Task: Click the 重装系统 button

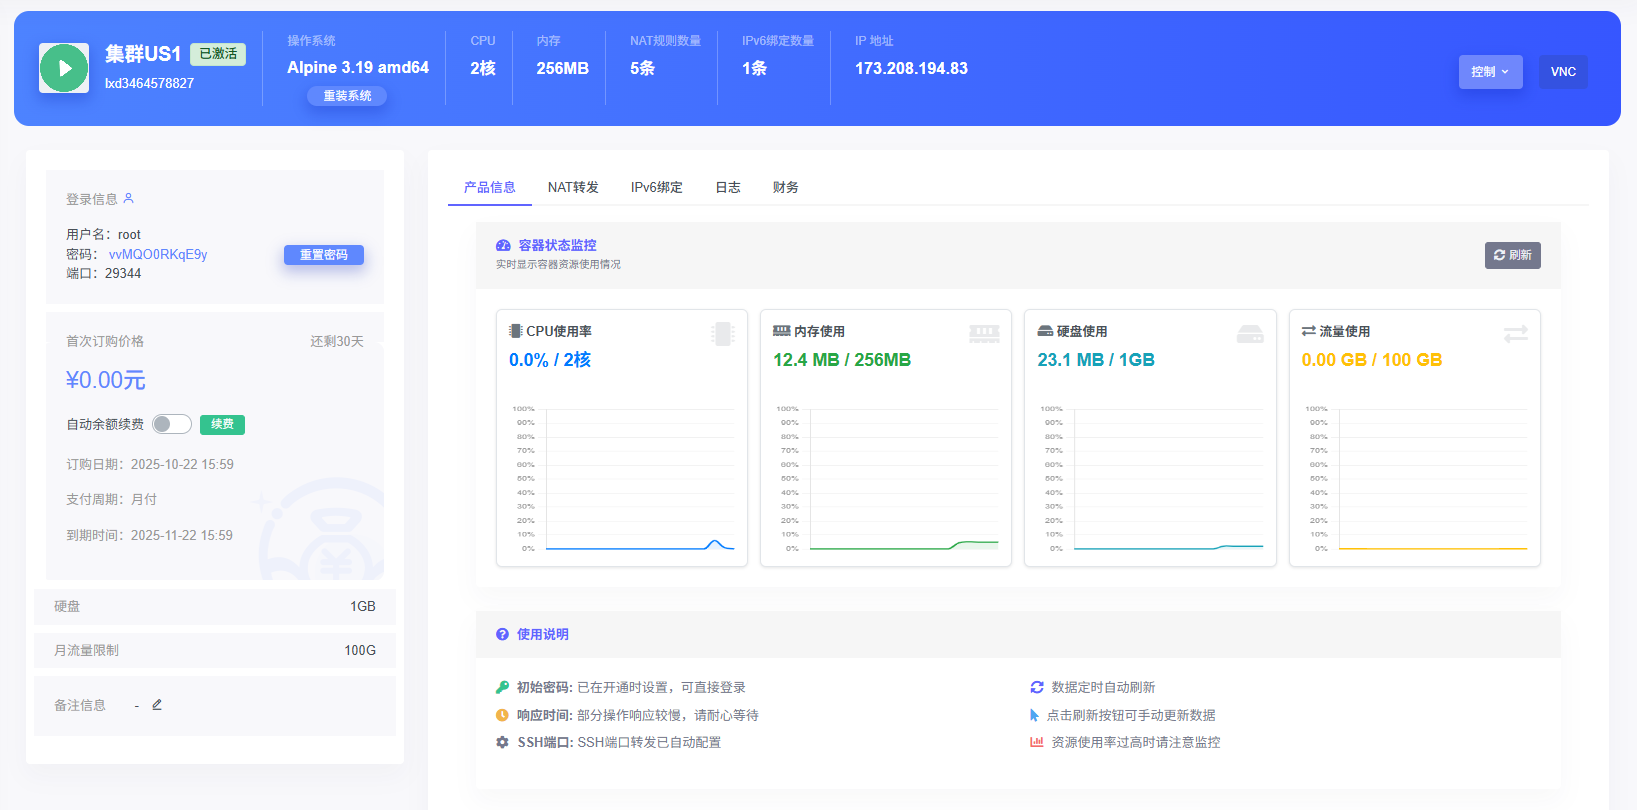Action: tap(347, 96)
